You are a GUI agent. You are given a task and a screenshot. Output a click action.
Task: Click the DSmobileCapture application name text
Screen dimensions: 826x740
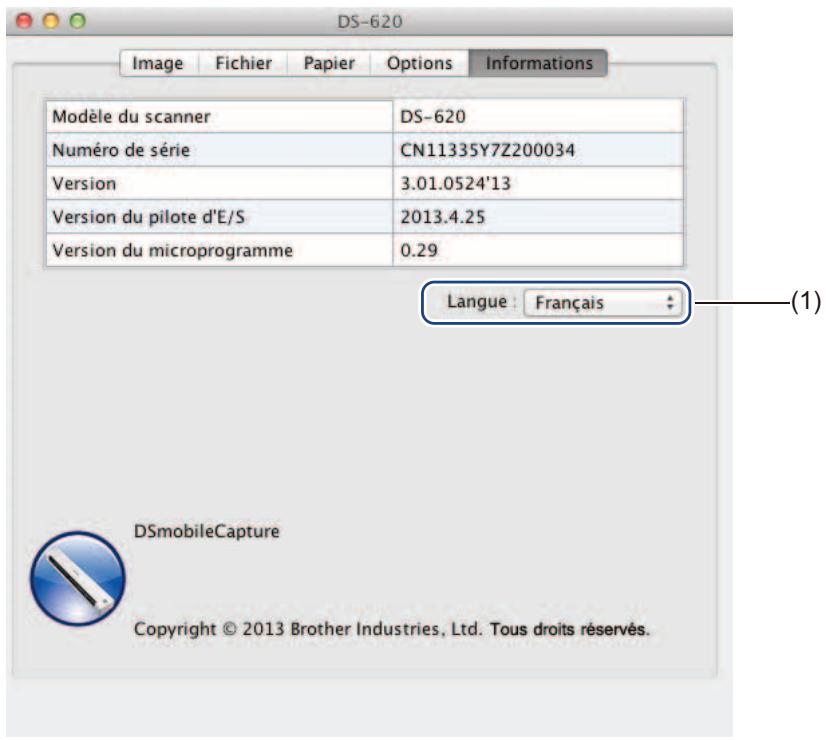206,531
